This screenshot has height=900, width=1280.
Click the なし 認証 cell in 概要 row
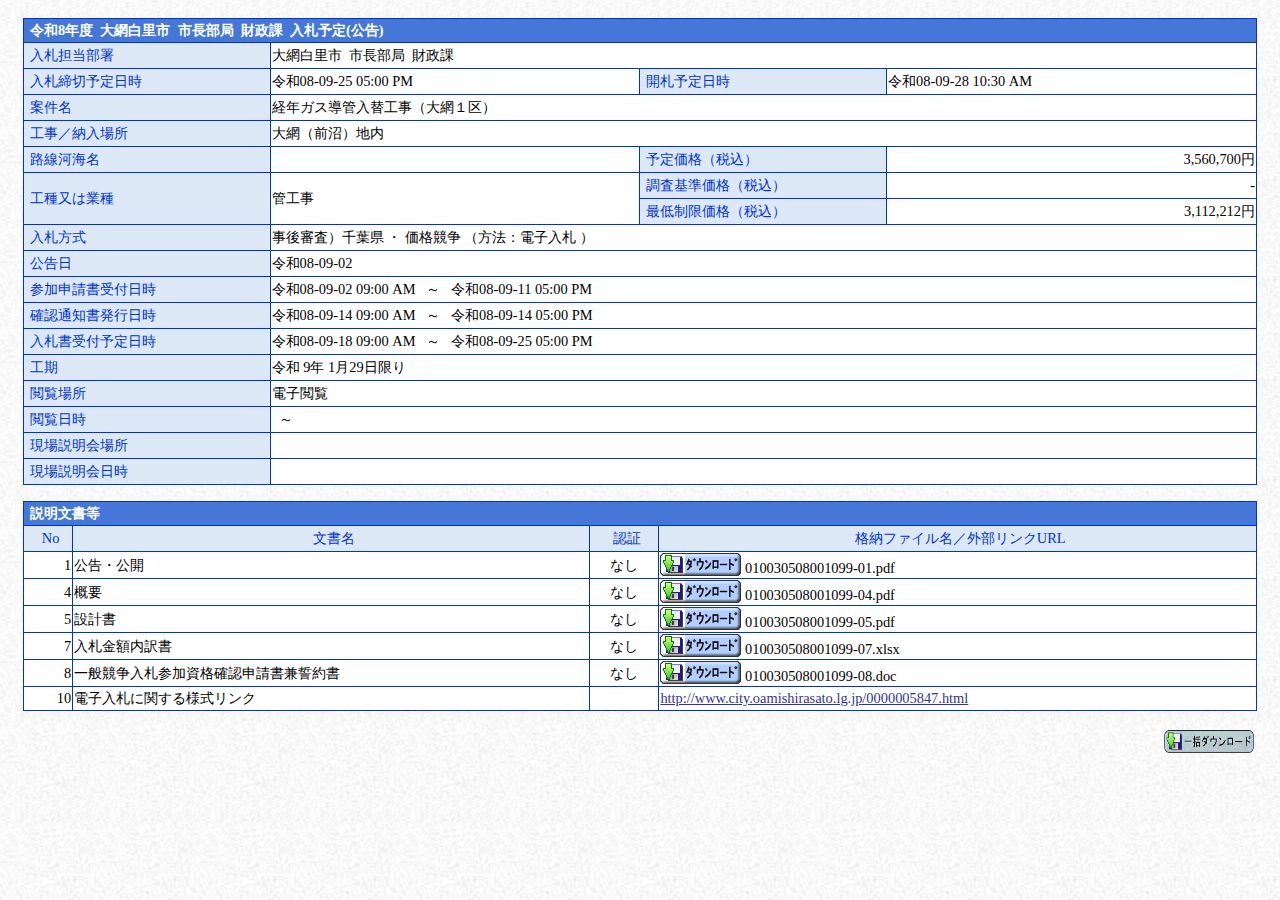(x=623, y=592)
